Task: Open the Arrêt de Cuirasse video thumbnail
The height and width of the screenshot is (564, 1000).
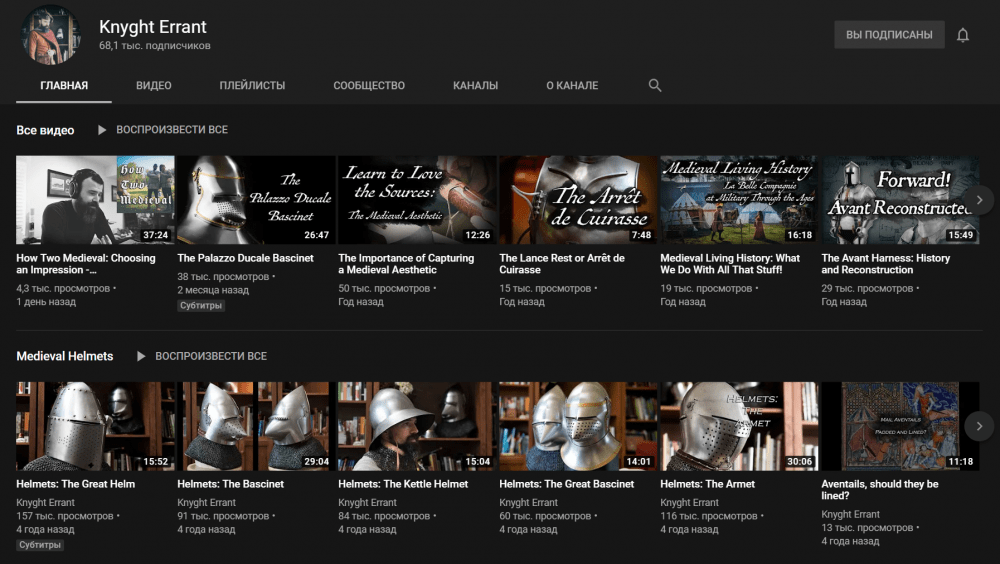Action: 578,200
